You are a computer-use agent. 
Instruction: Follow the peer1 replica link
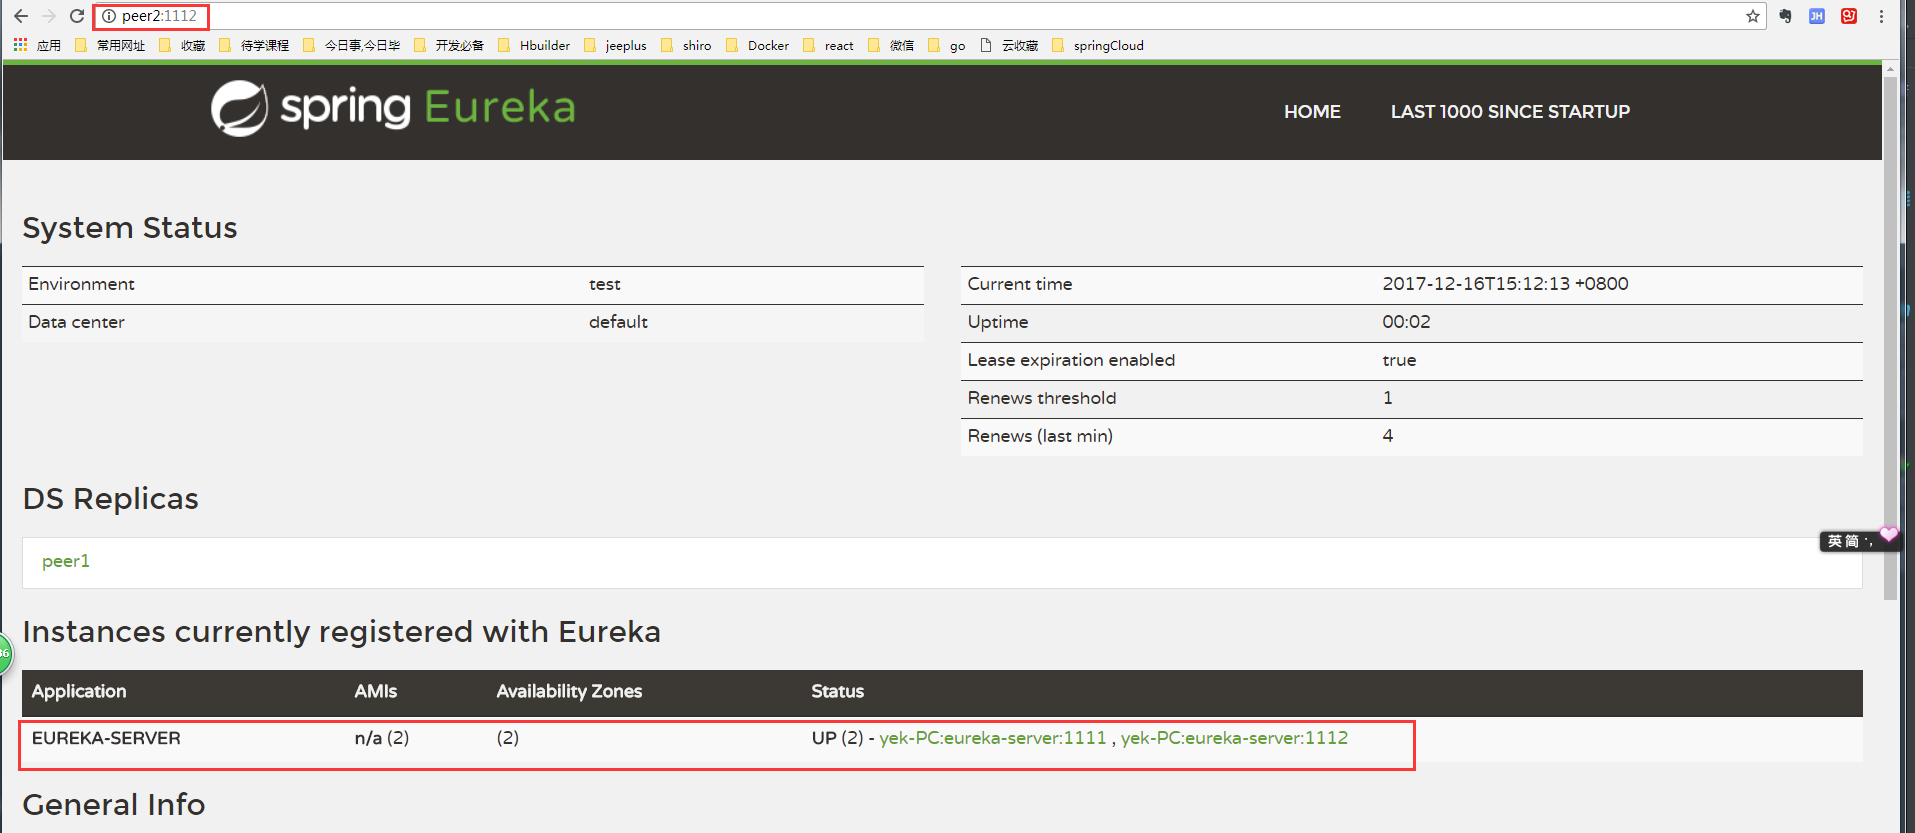[x=66, y=561]
